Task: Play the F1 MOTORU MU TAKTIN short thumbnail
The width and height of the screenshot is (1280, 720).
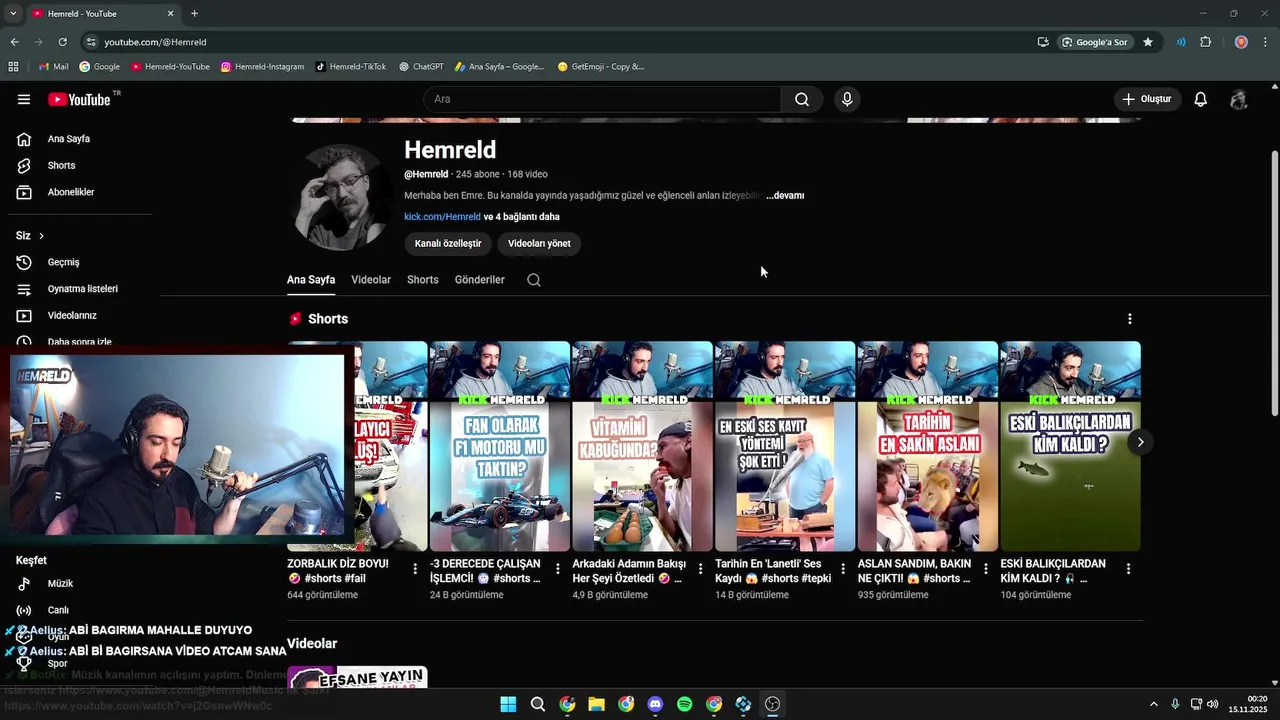Action: coord(499,446)
